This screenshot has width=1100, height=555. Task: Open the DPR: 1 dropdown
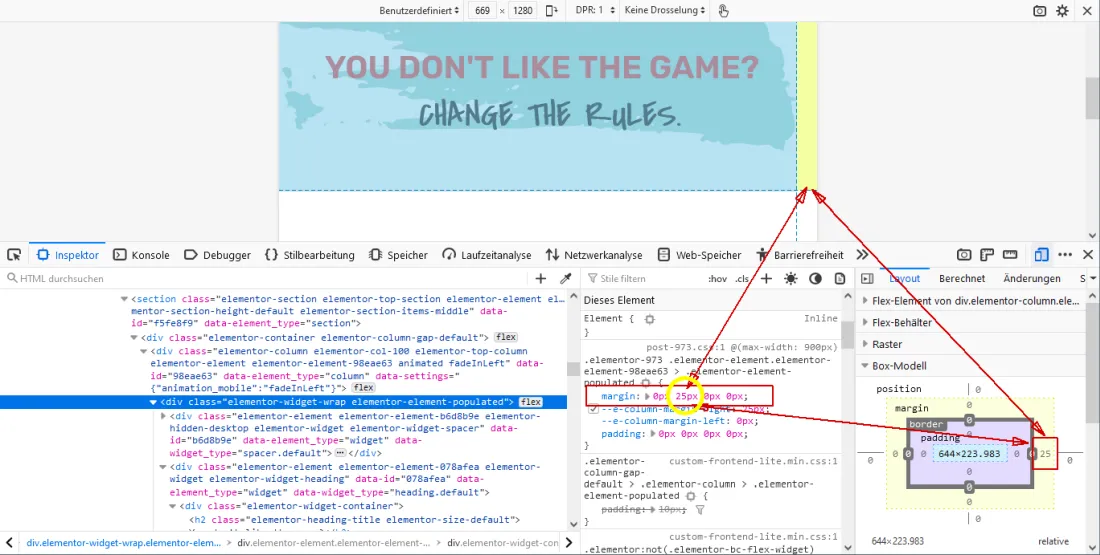tap(595, 11)
